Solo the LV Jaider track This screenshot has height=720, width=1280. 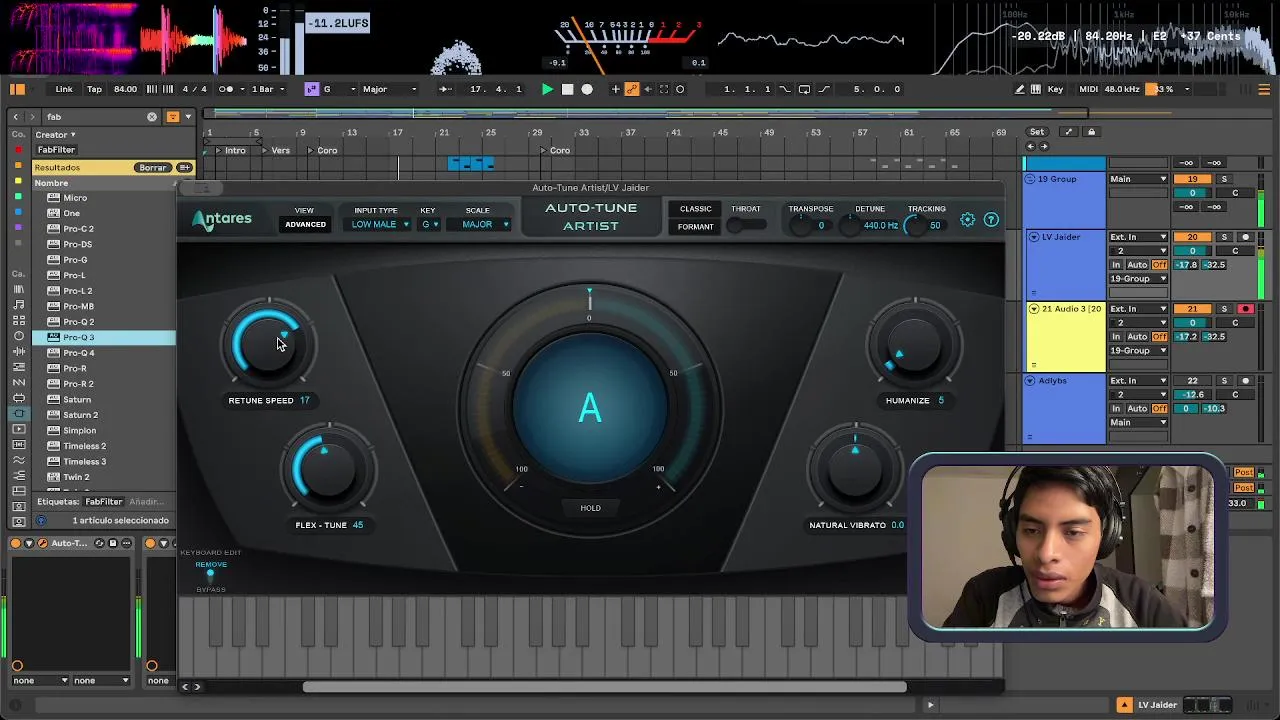pos(1223,237)
